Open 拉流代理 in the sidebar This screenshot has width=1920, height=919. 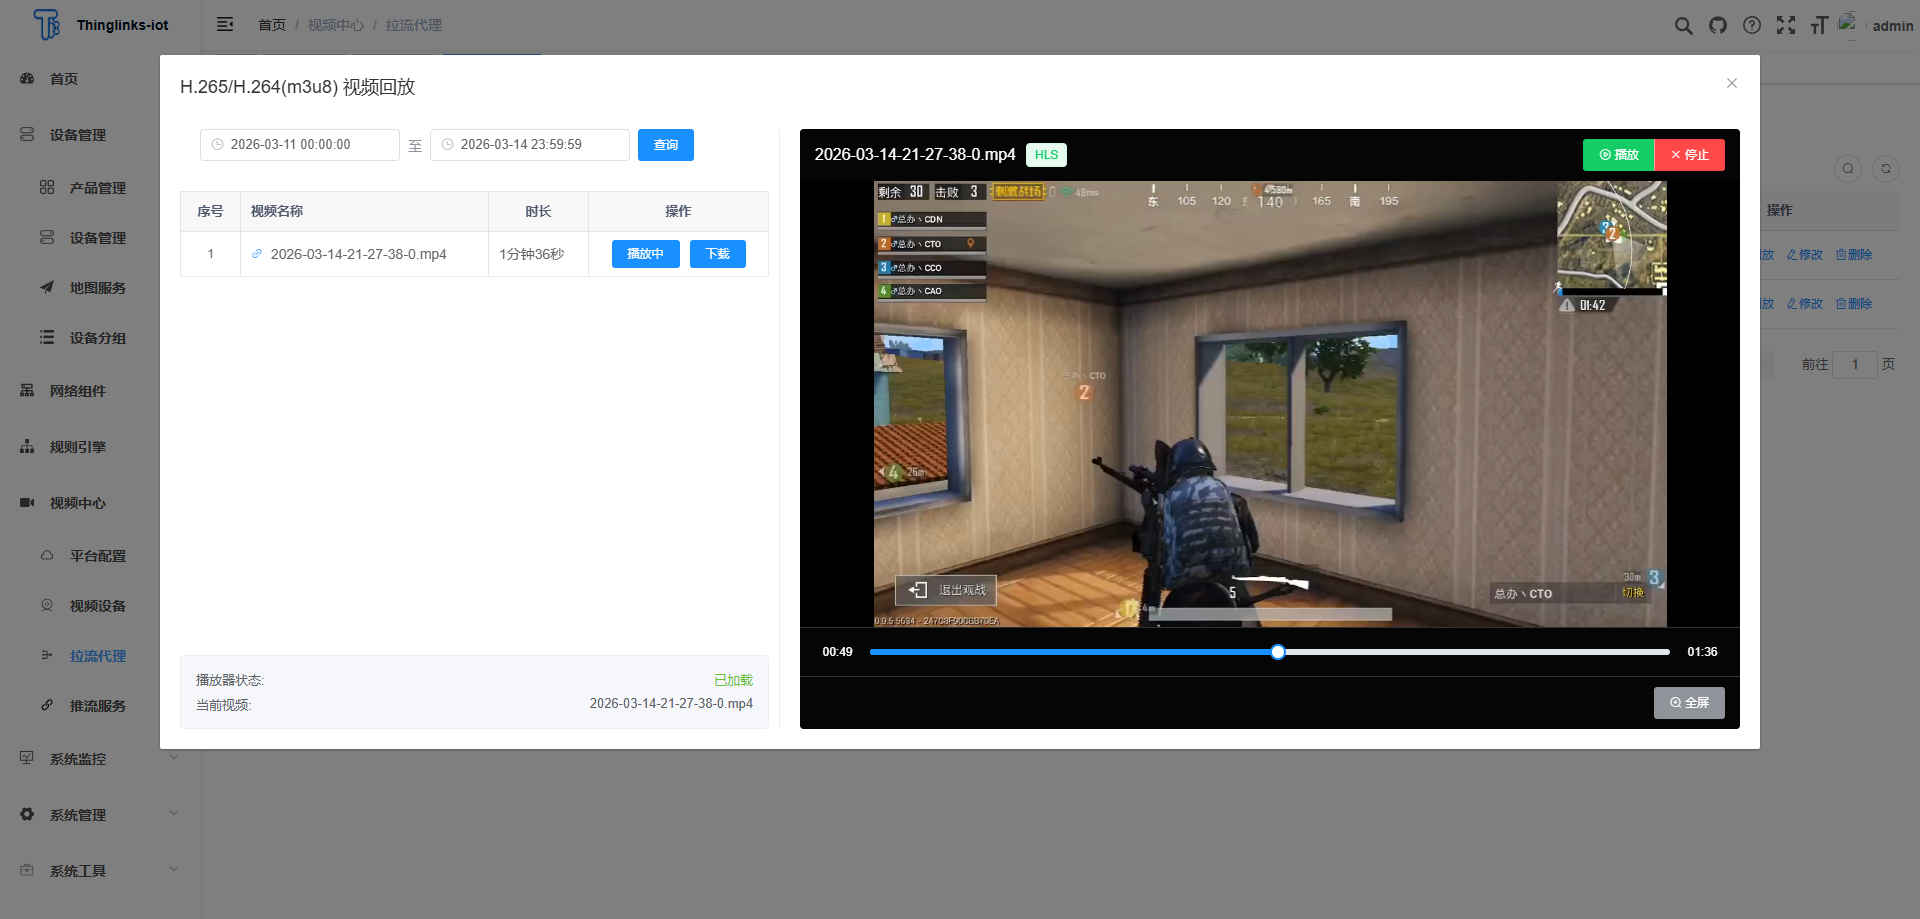coord(97,656)
